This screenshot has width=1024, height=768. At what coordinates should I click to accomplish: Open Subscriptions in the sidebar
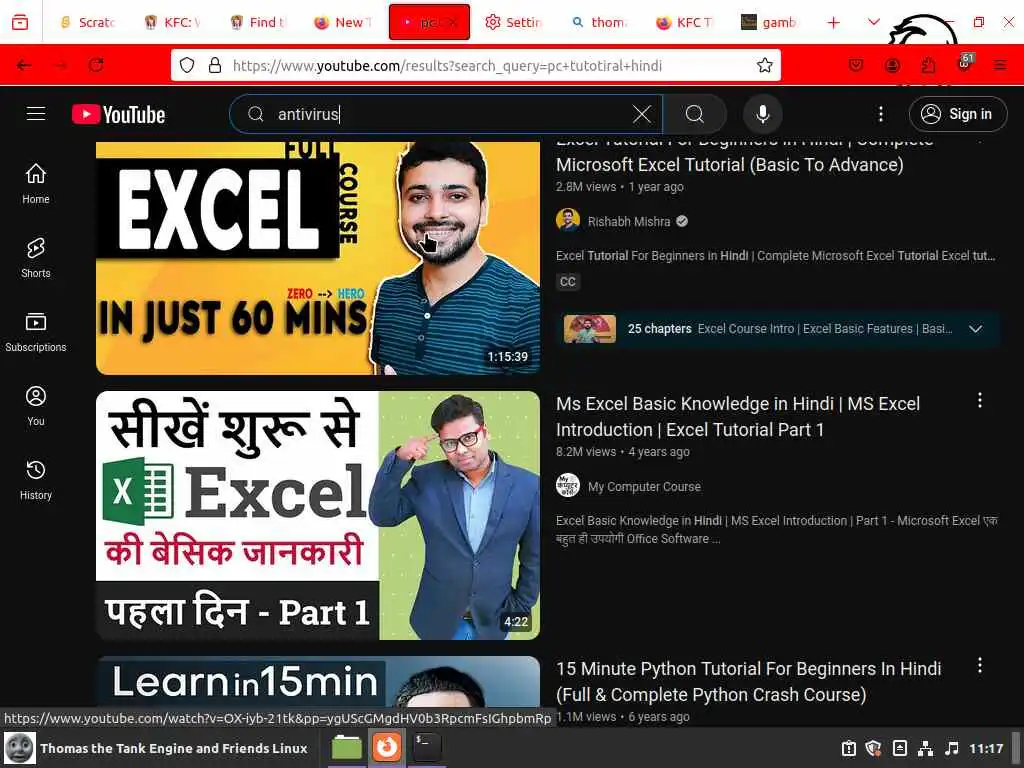tap(36, 332)
